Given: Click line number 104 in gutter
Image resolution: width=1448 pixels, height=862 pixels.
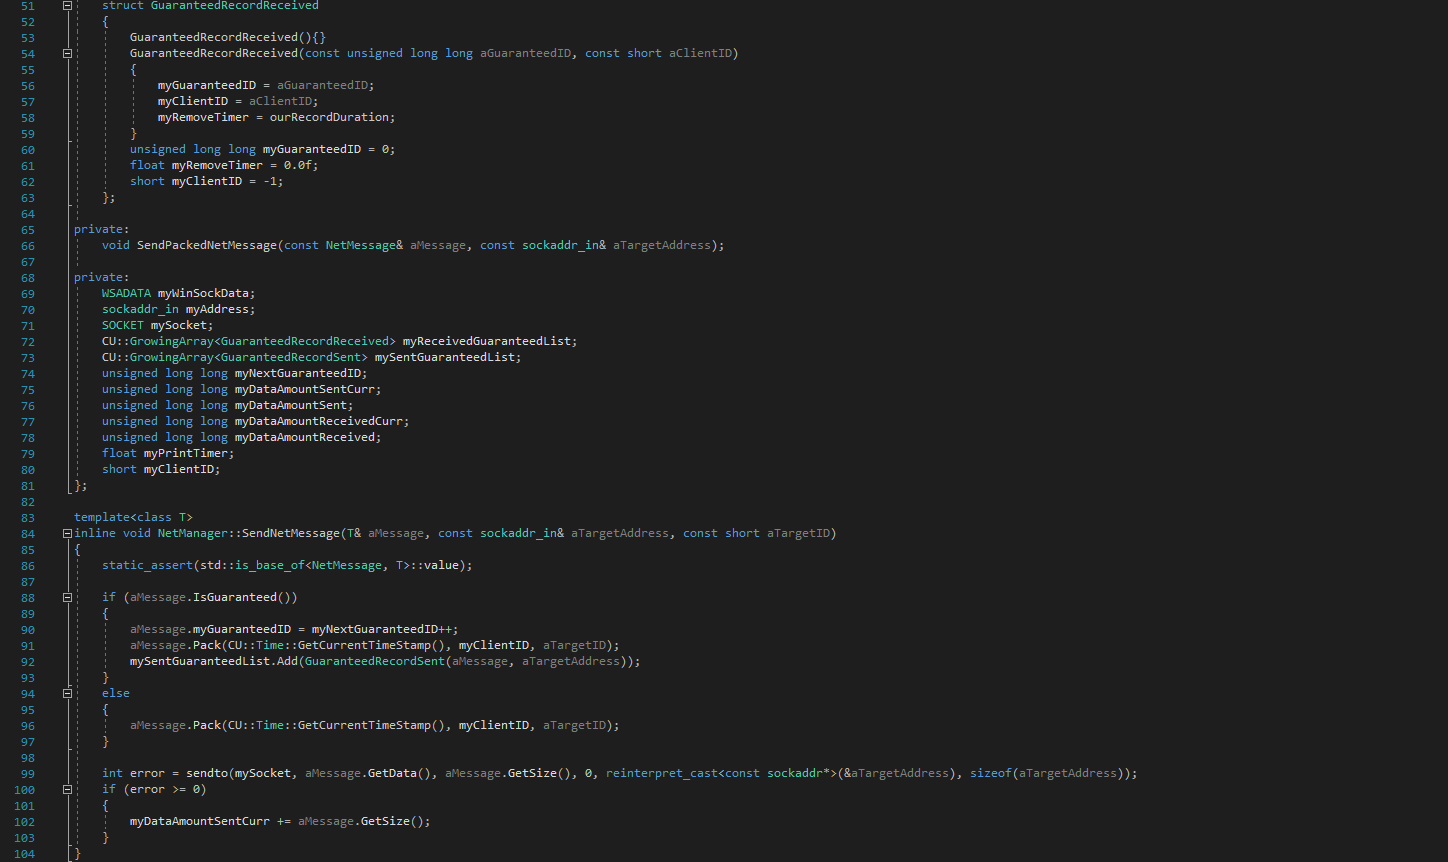Looking at the screenshot, I should click(x=24, y=853).
